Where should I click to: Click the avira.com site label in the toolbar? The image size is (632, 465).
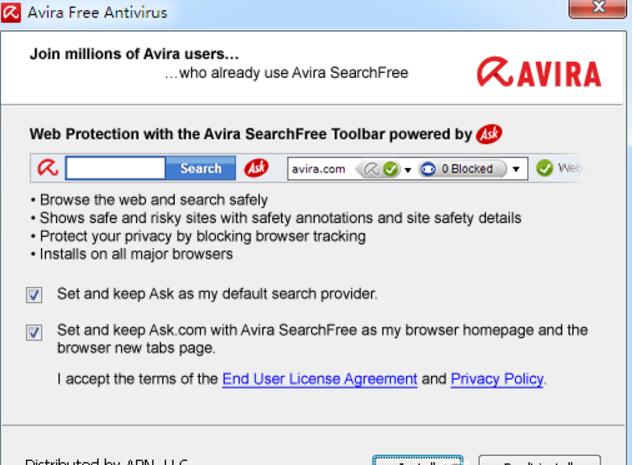pyautogui.click(x=318, y=169)
